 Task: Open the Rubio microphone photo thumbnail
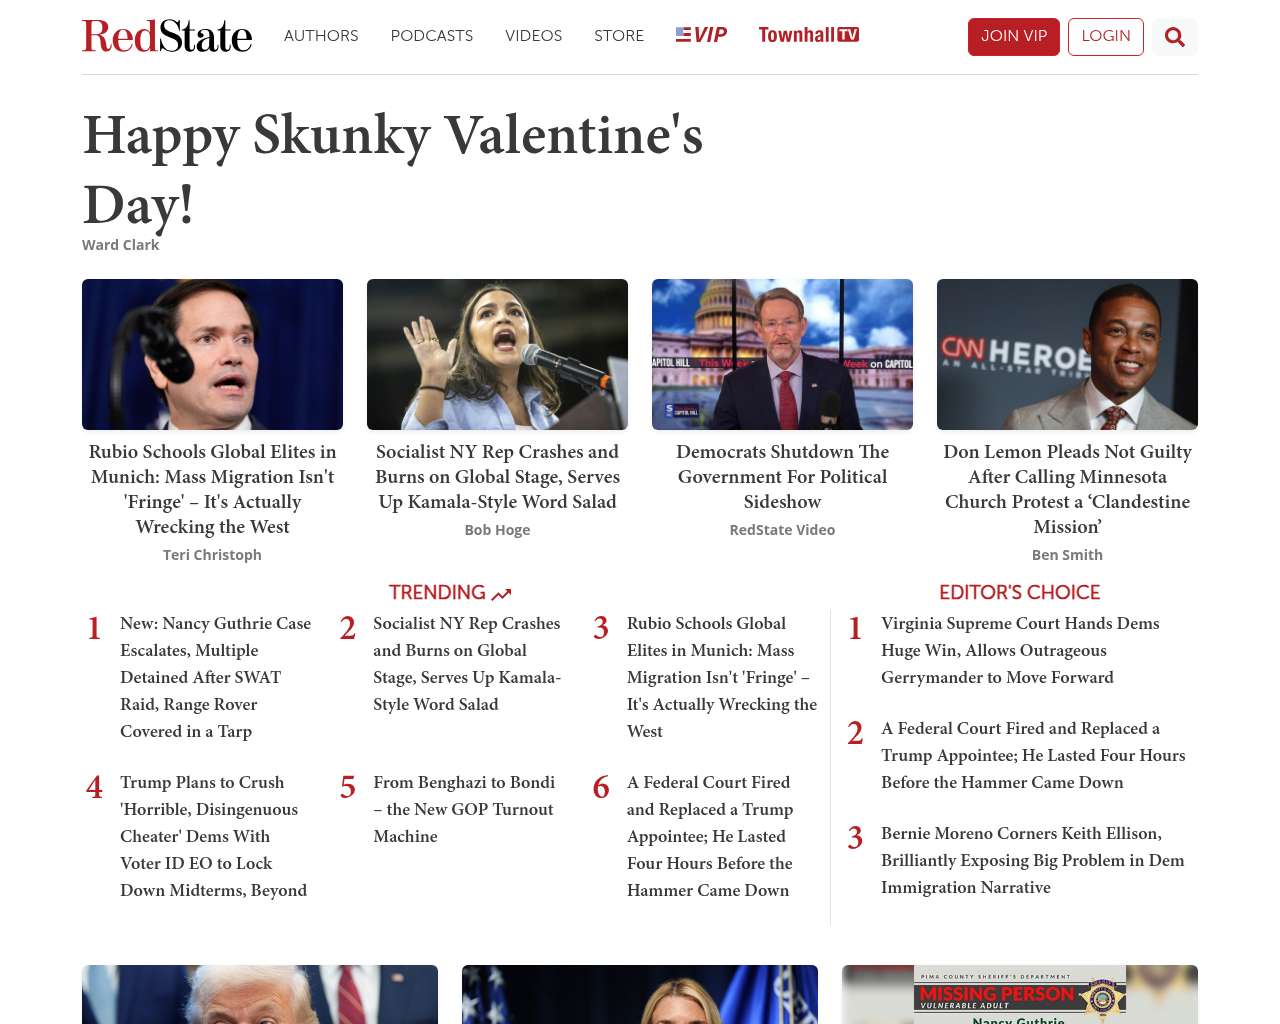(212, 355)
